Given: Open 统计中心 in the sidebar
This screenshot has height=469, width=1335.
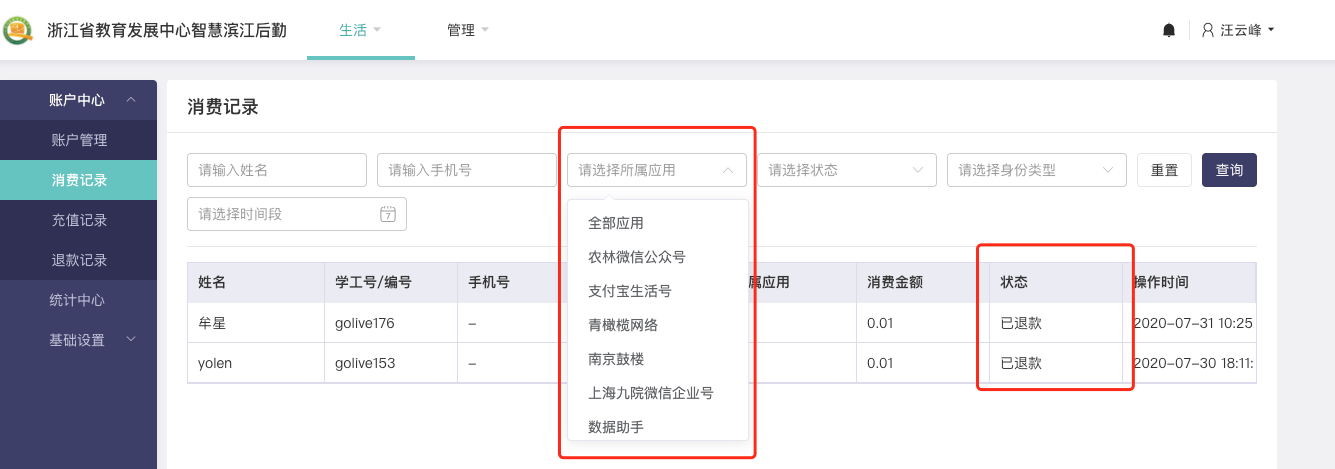Looking at the screenshot, I should pyautogui.click(x=79, y=300).
